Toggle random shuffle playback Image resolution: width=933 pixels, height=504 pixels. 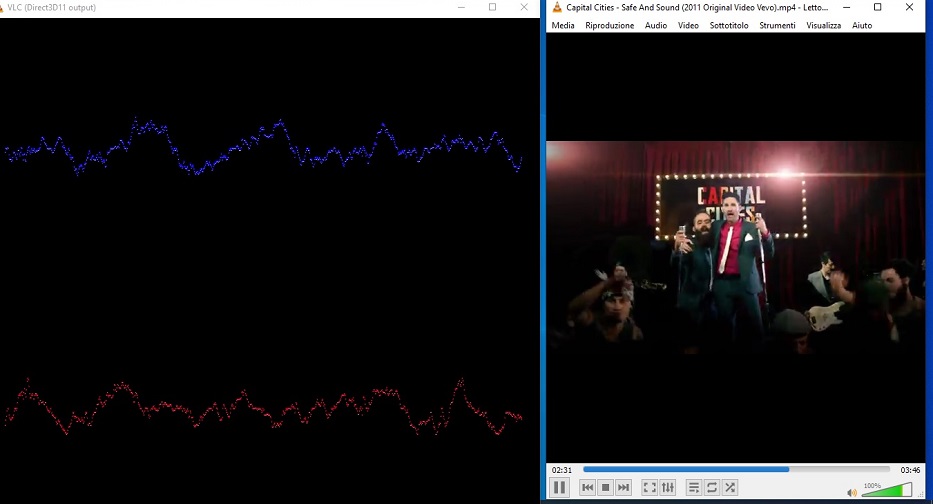(730, 487)
